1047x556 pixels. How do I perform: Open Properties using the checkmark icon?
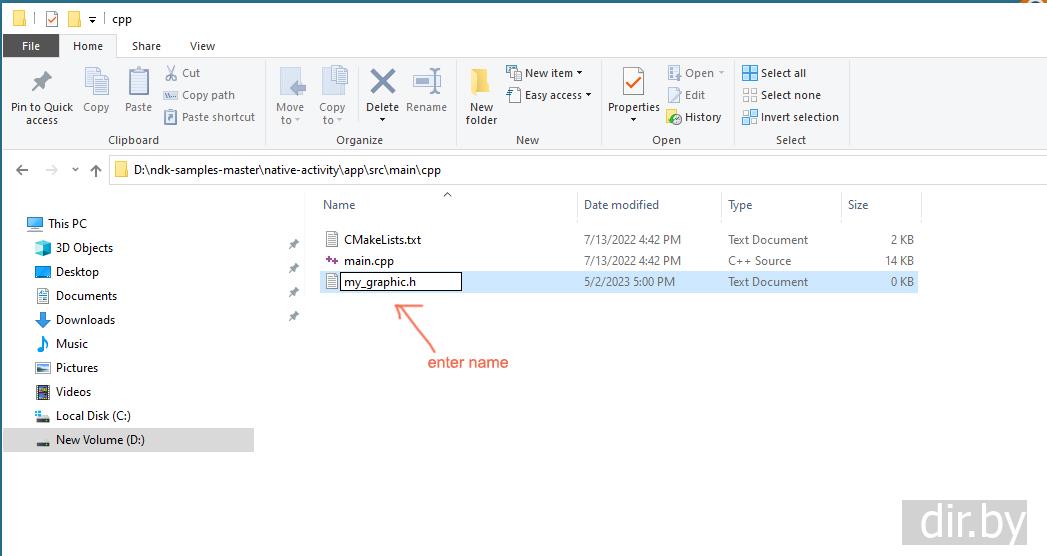point(633,83)
